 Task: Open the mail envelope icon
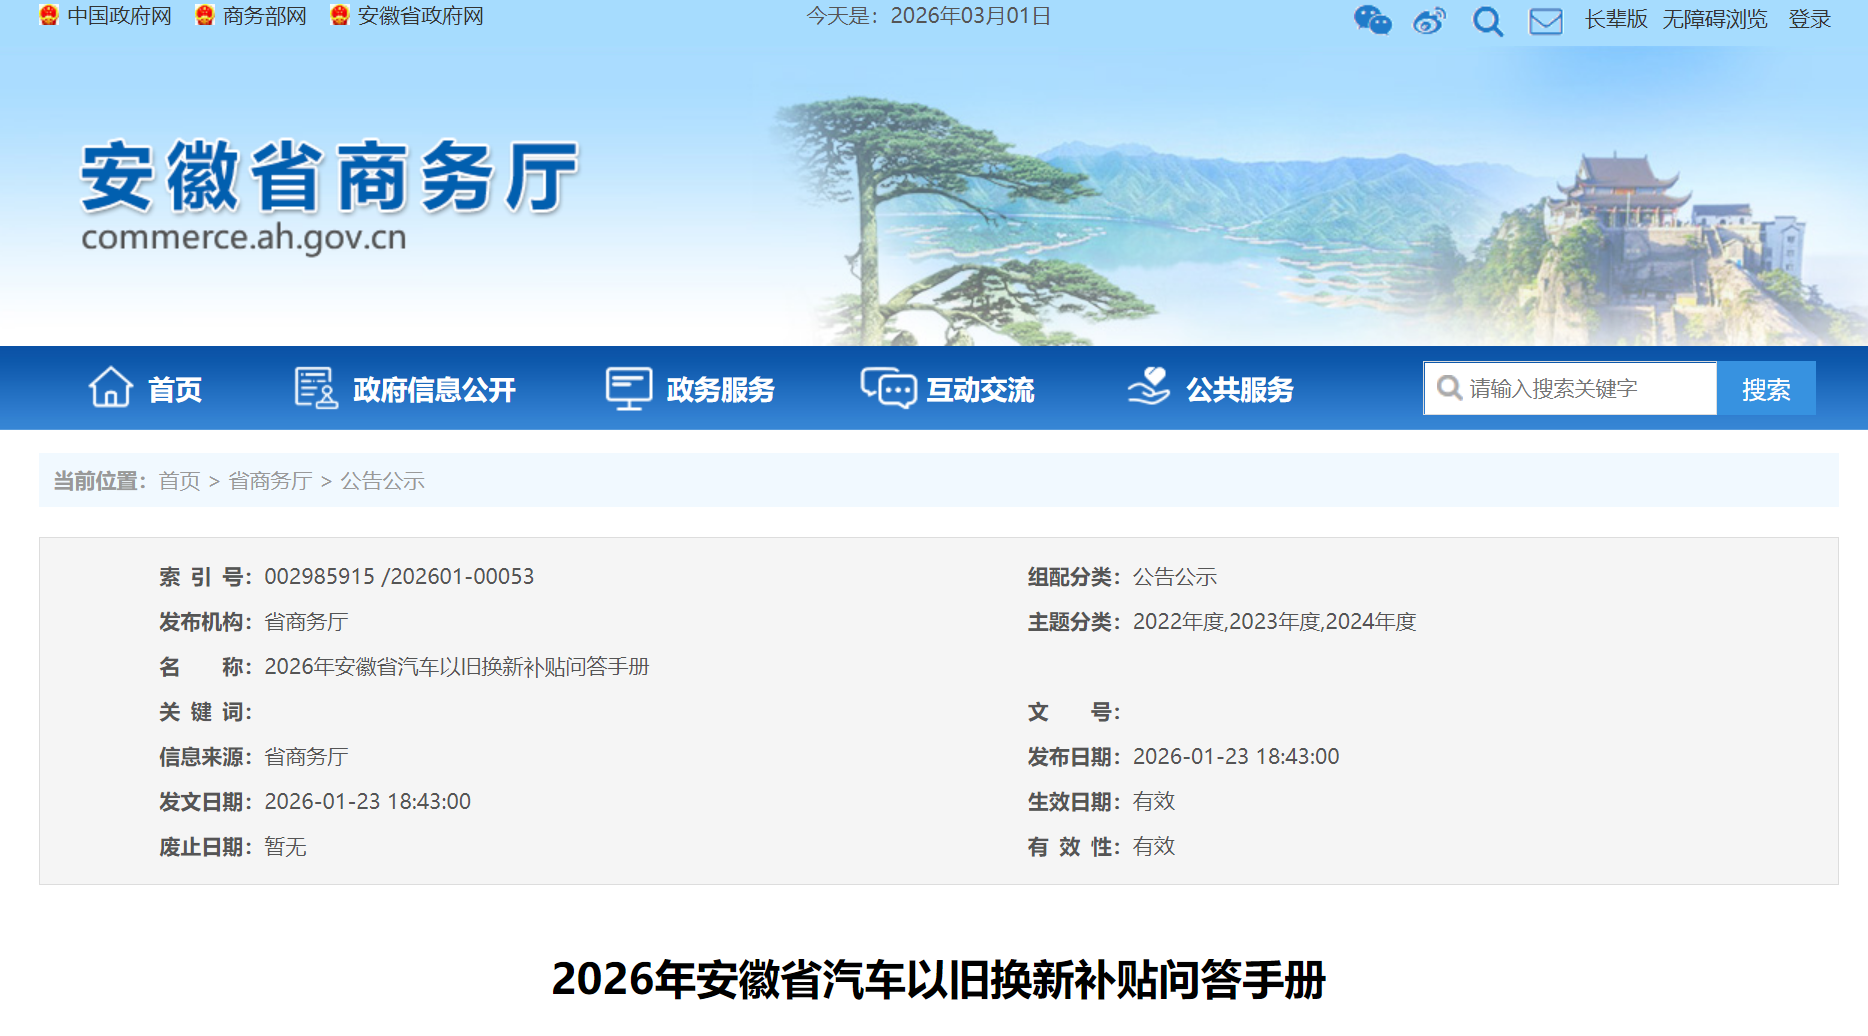point(1545,21)
